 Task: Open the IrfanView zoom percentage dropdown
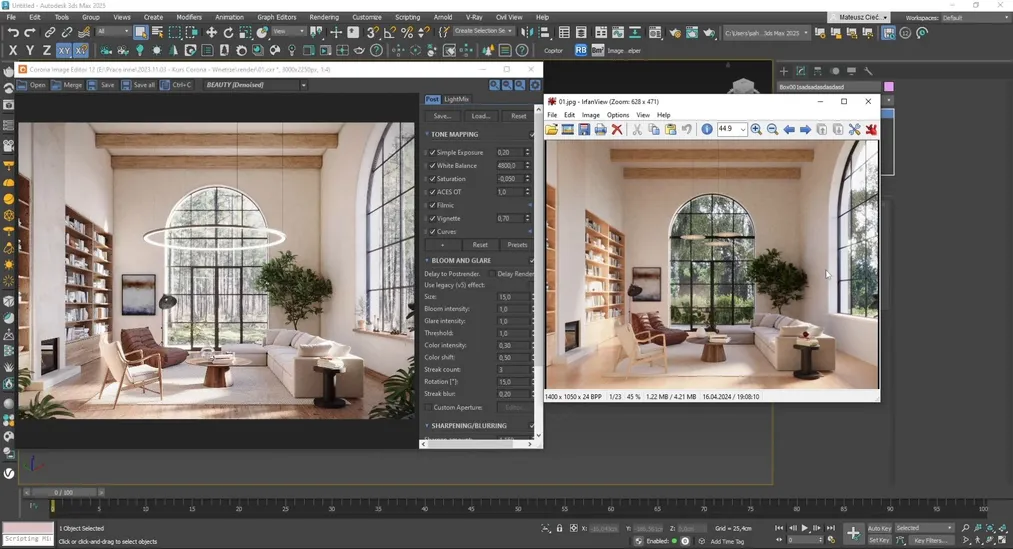(x=742, y=129)
